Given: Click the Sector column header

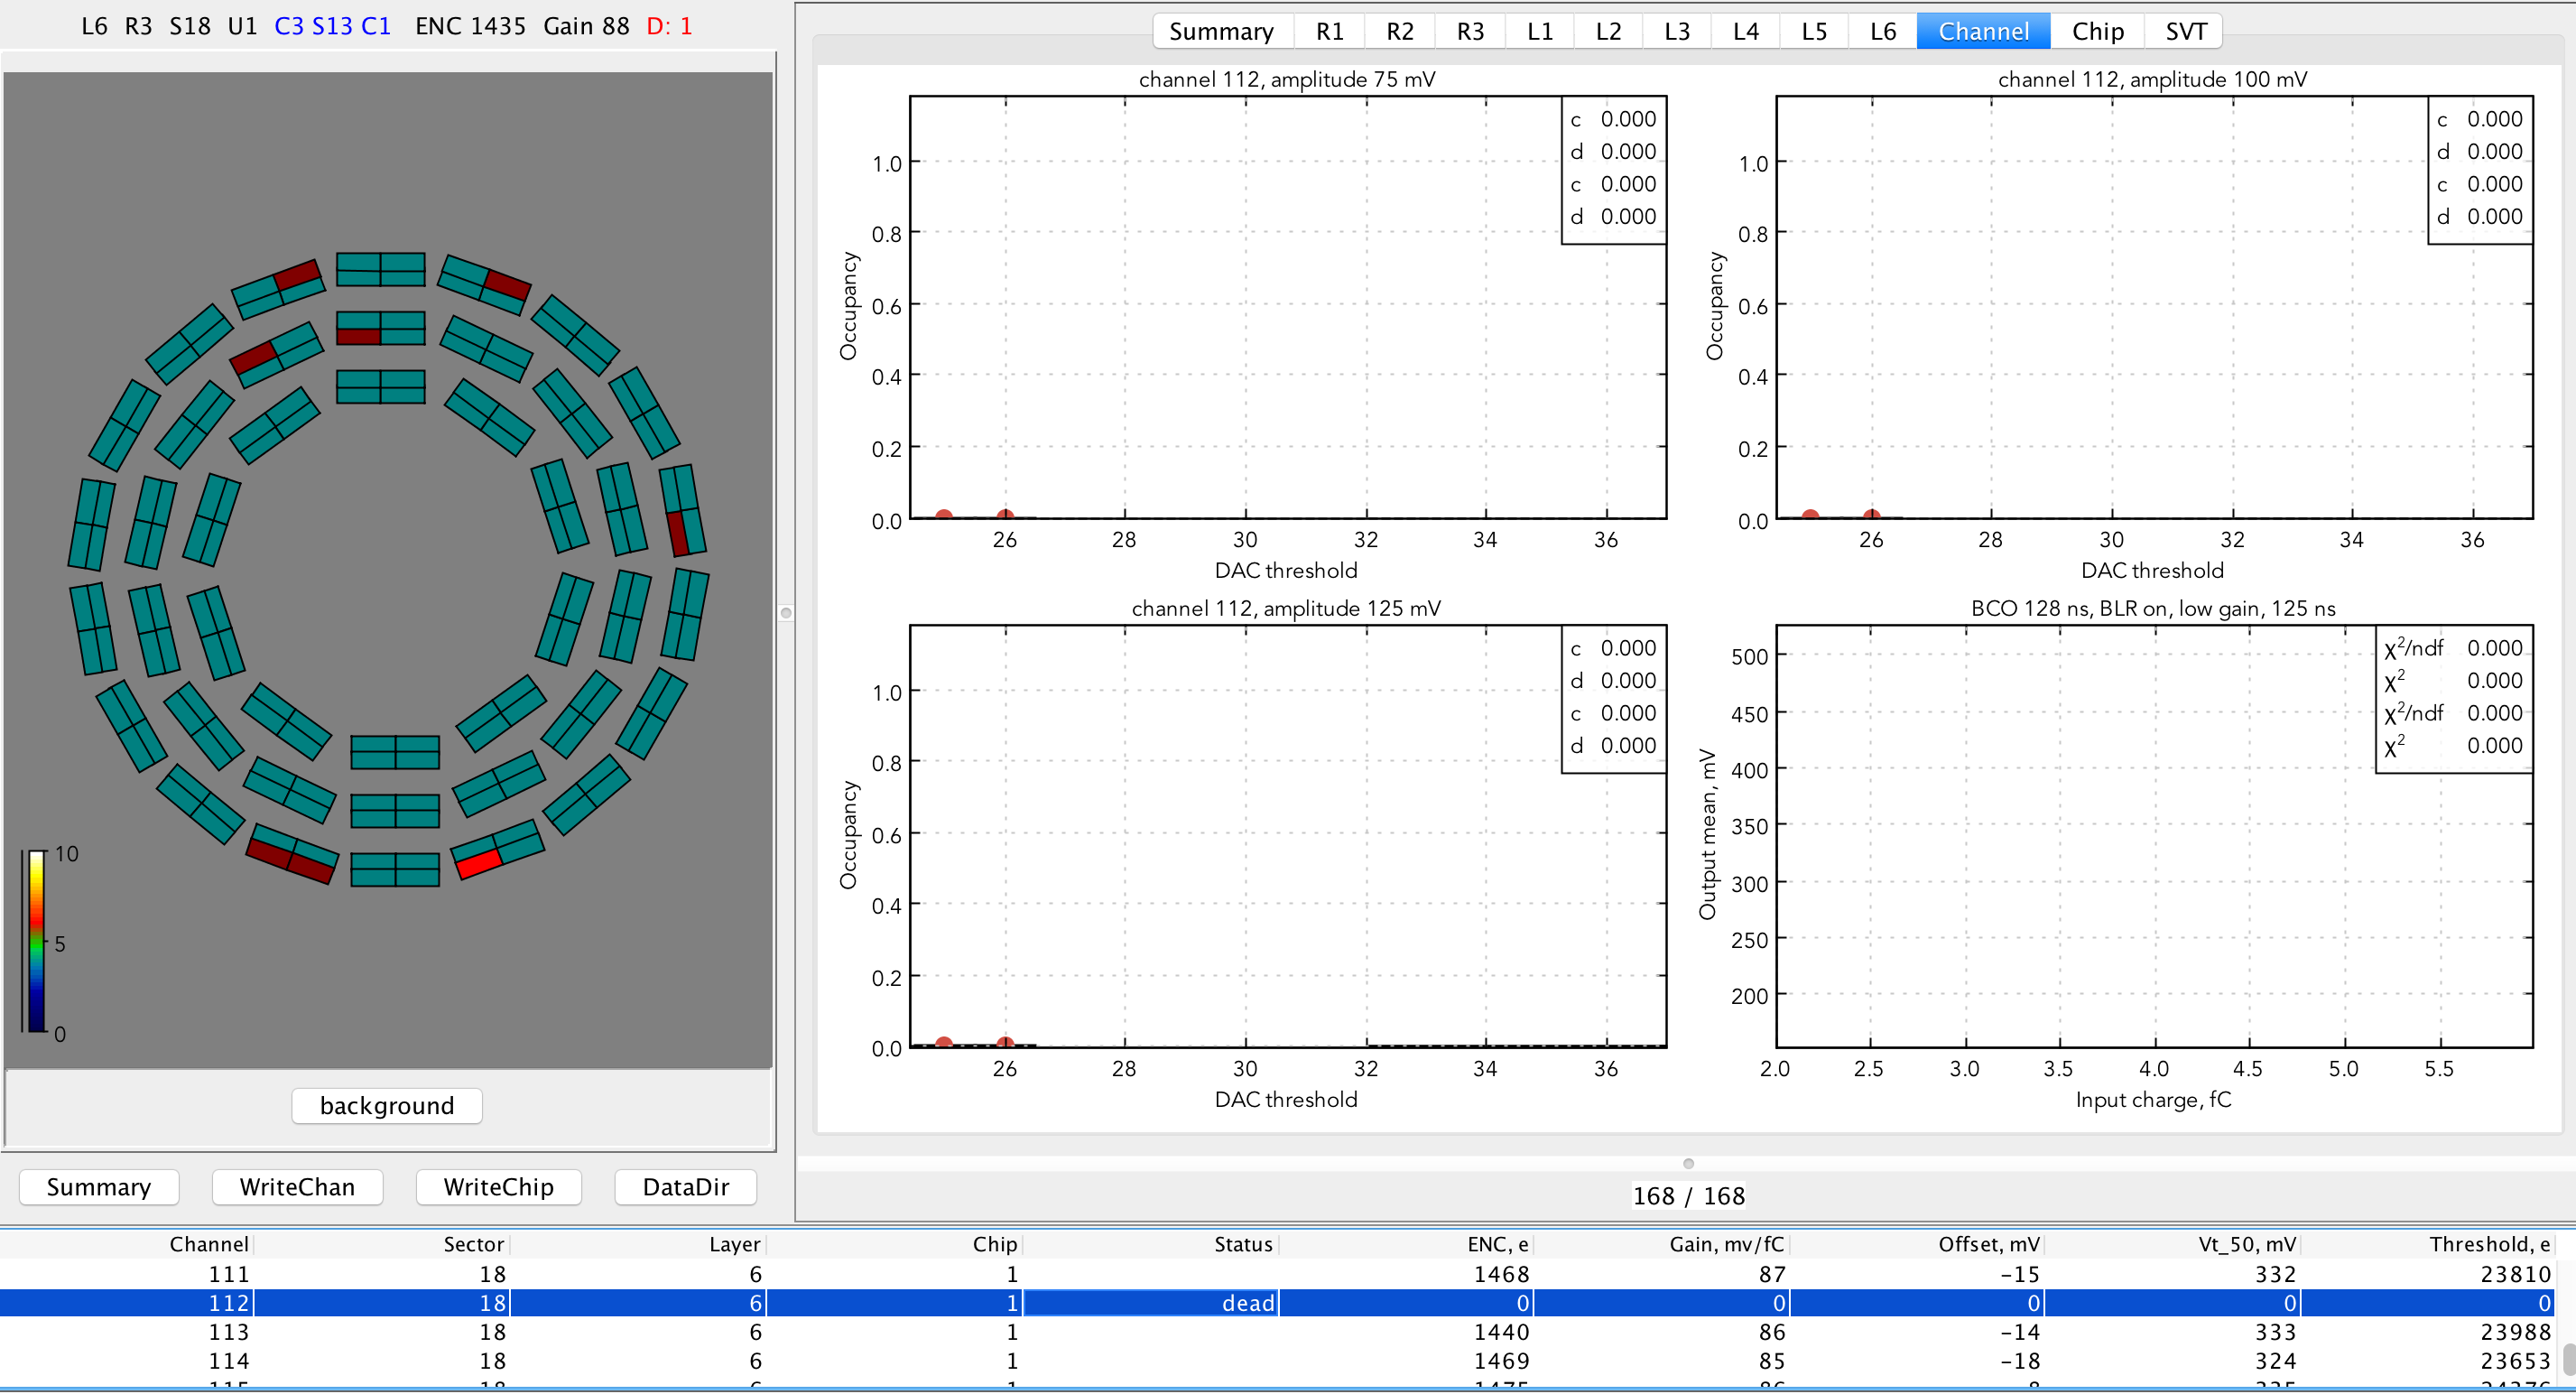Looking at the screenshot, I should pyautogui.click(x=382, y=1244).
